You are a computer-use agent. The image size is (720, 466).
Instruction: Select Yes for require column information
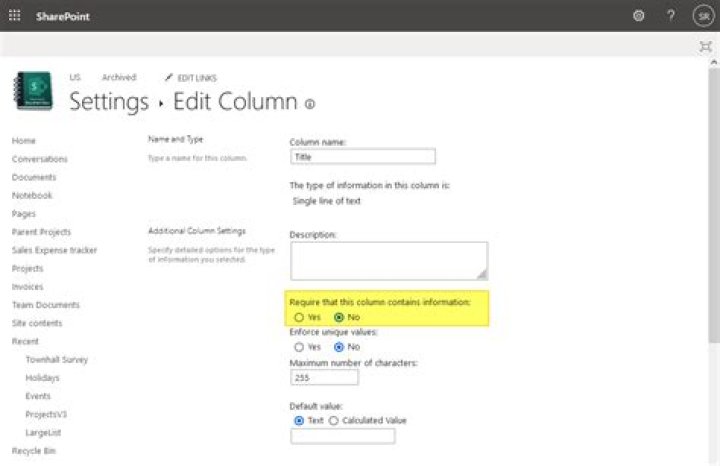(299, 317)
